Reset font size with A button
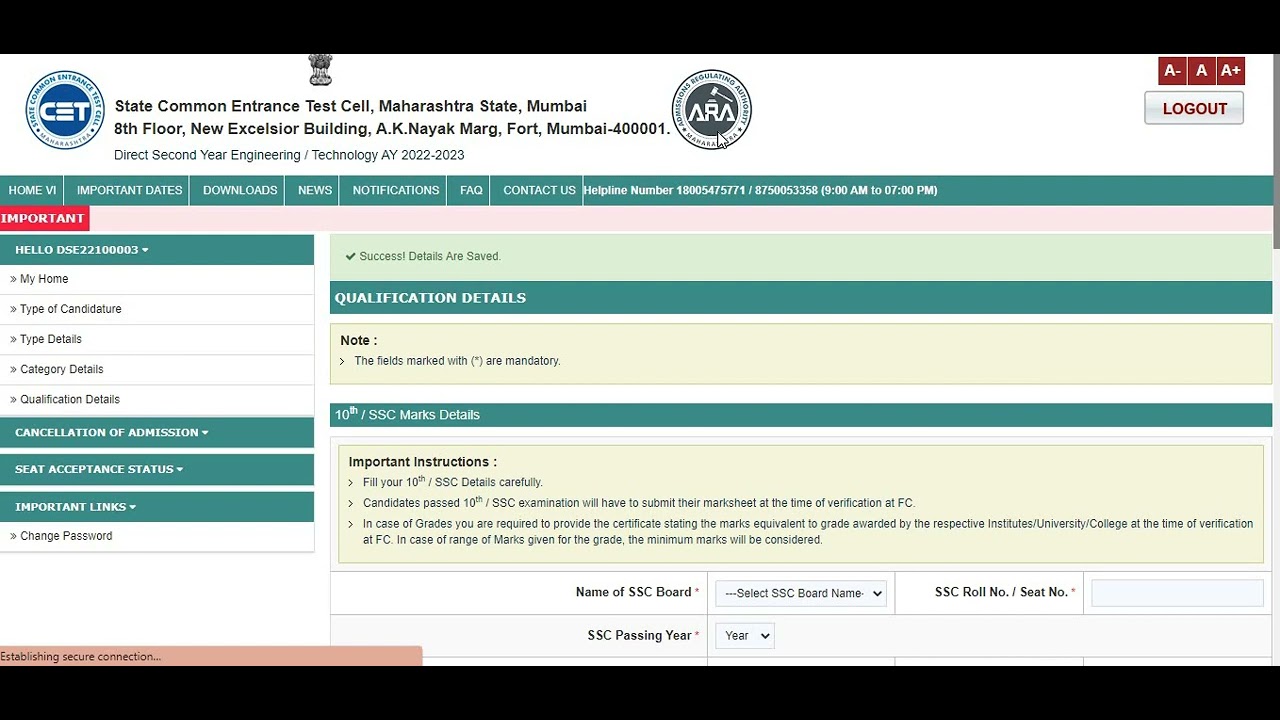The image size is (1280, 720). [x=1202, y=70]
